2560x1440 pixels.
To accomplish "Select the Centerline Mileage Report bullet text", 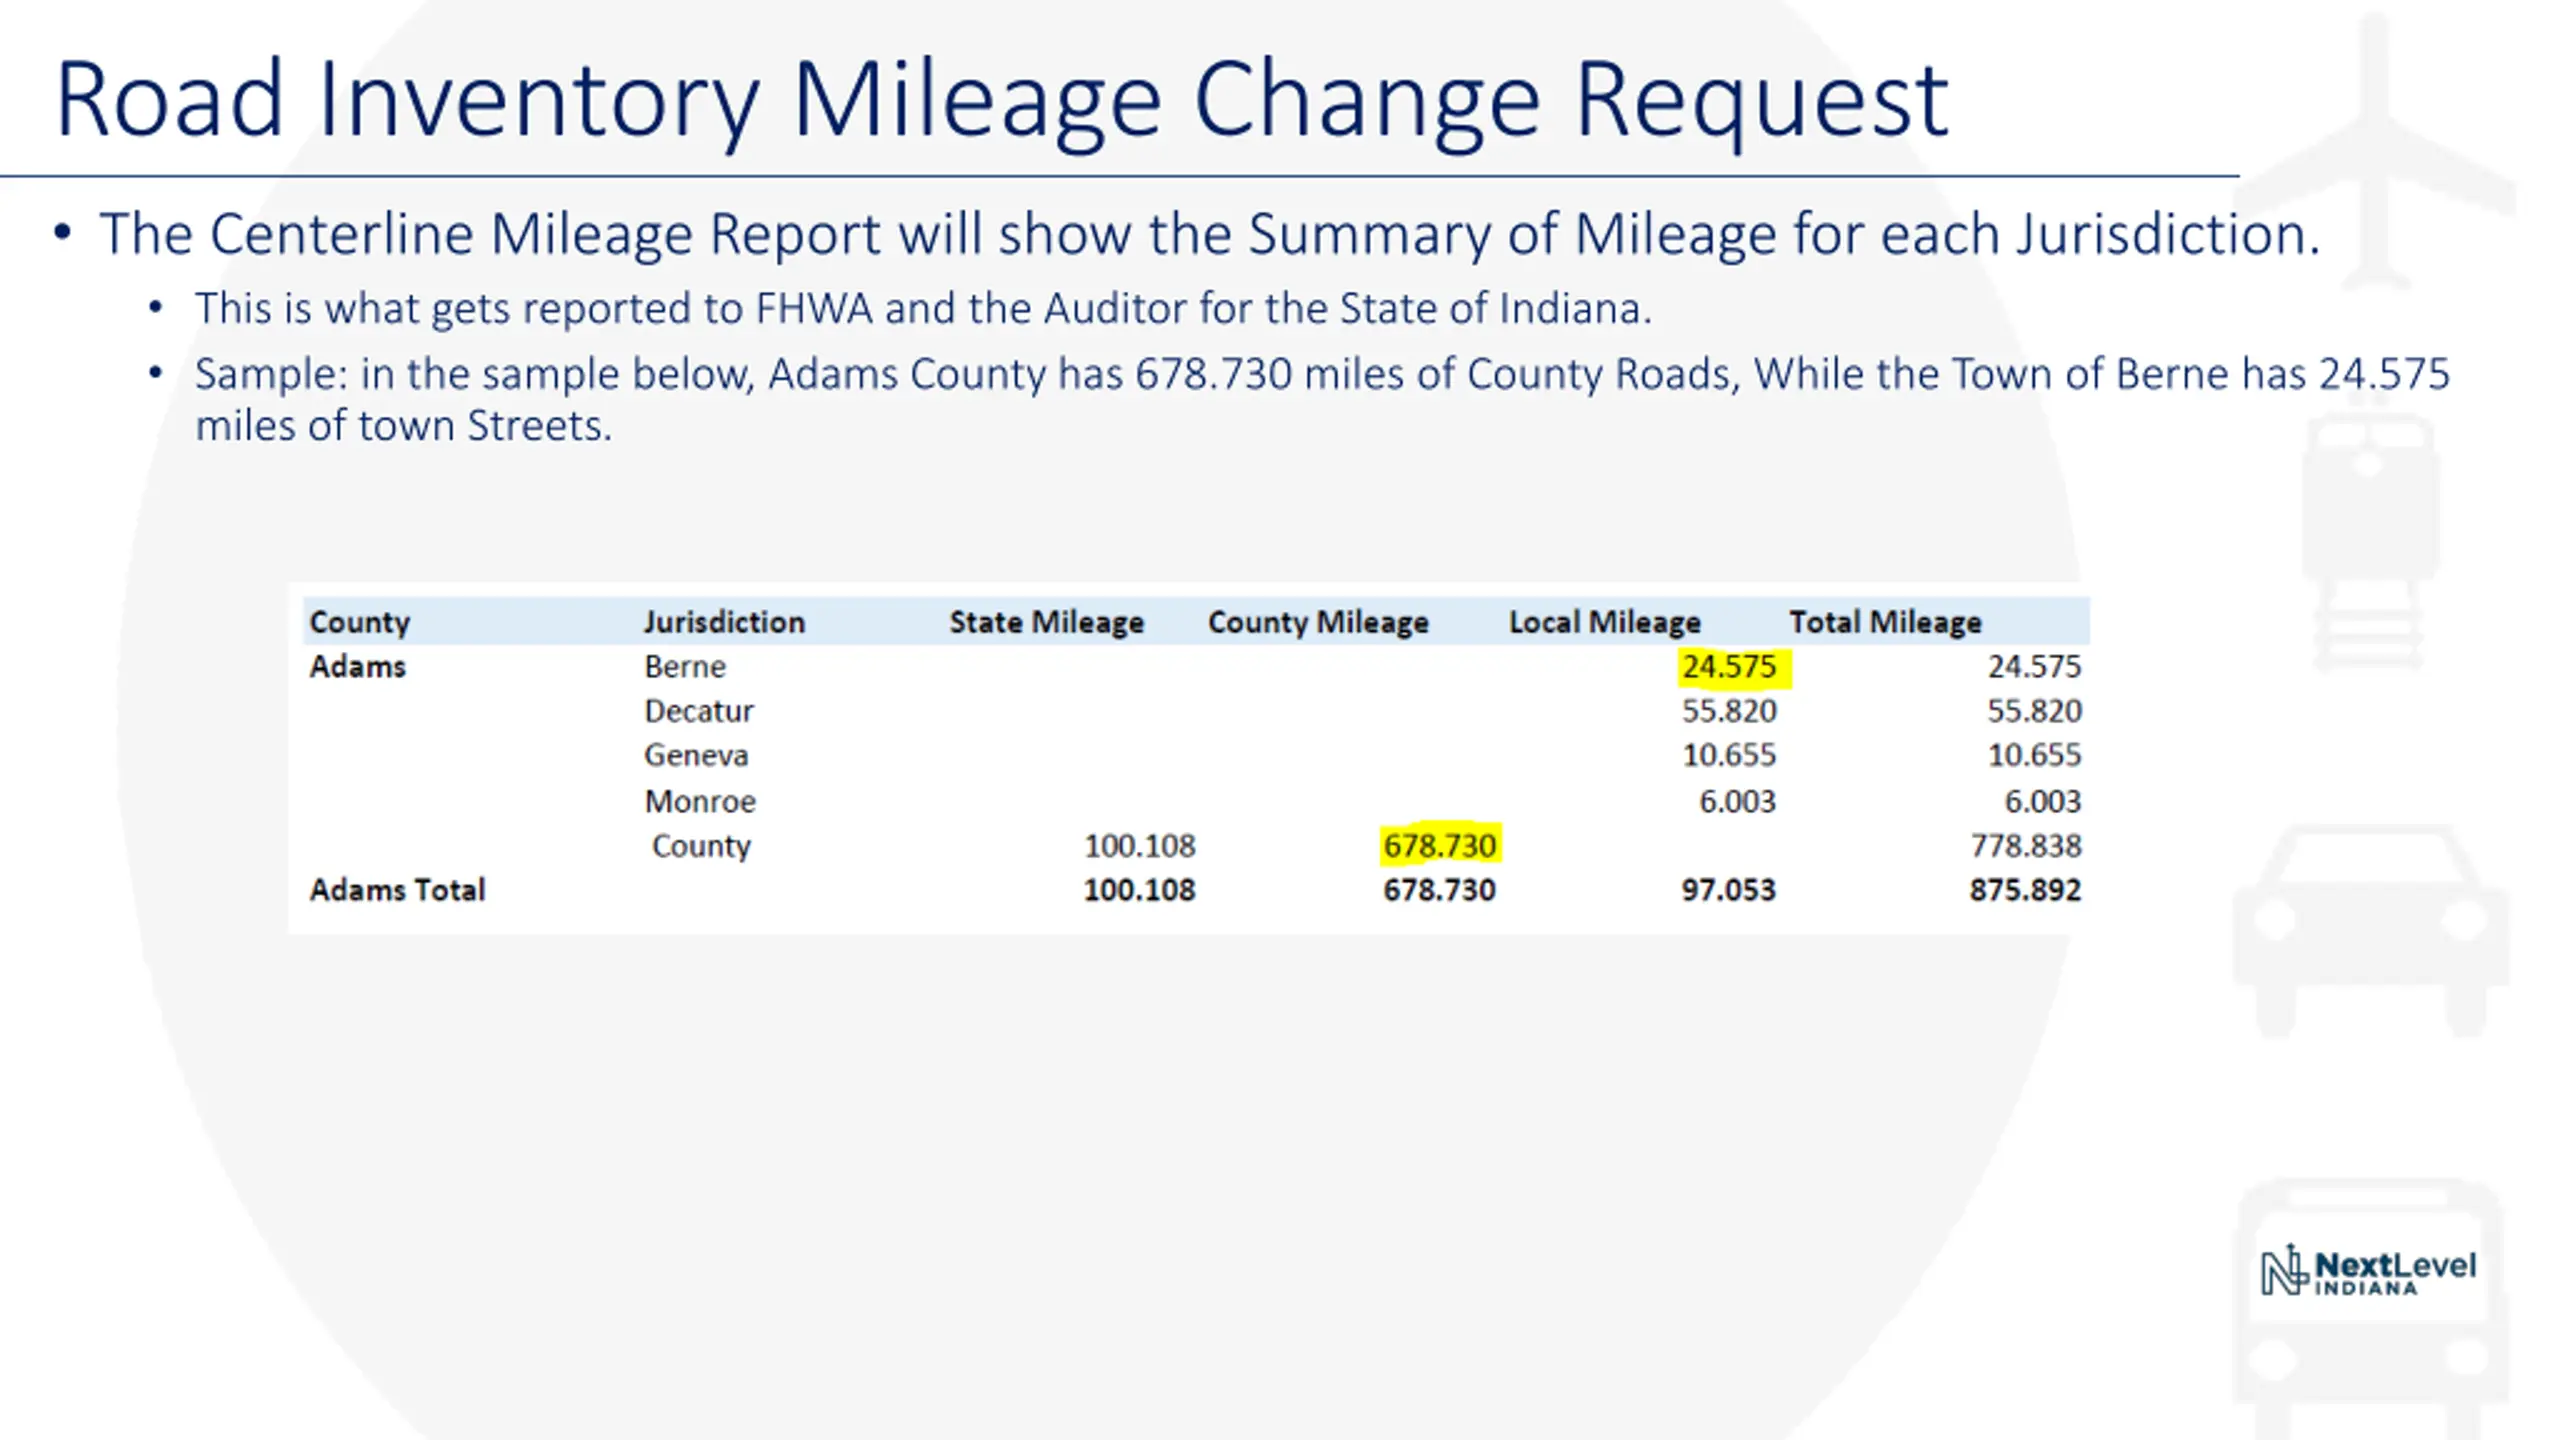I will [1209, 234].
